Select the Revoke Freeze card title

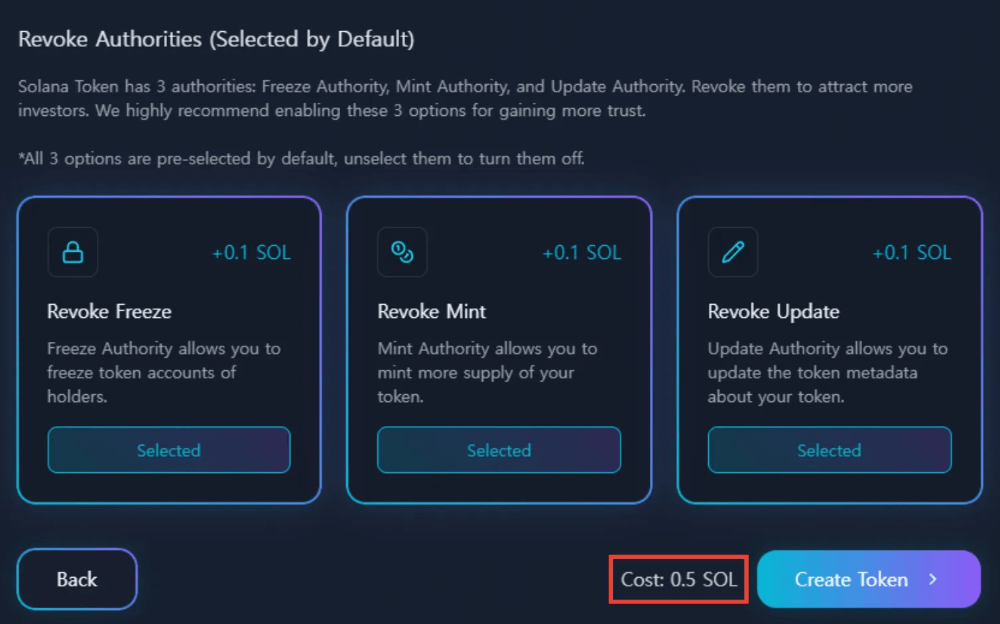109,311
